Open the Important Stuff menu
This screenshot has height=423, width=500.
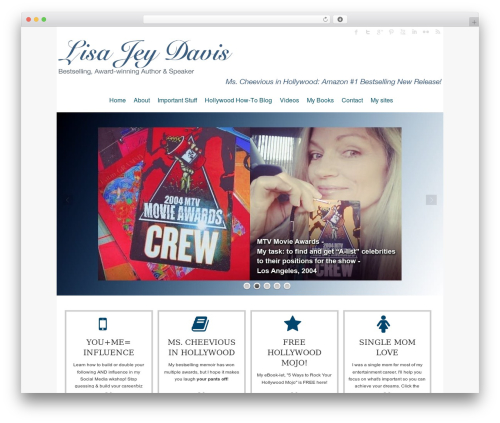click(x=177, y=100)
